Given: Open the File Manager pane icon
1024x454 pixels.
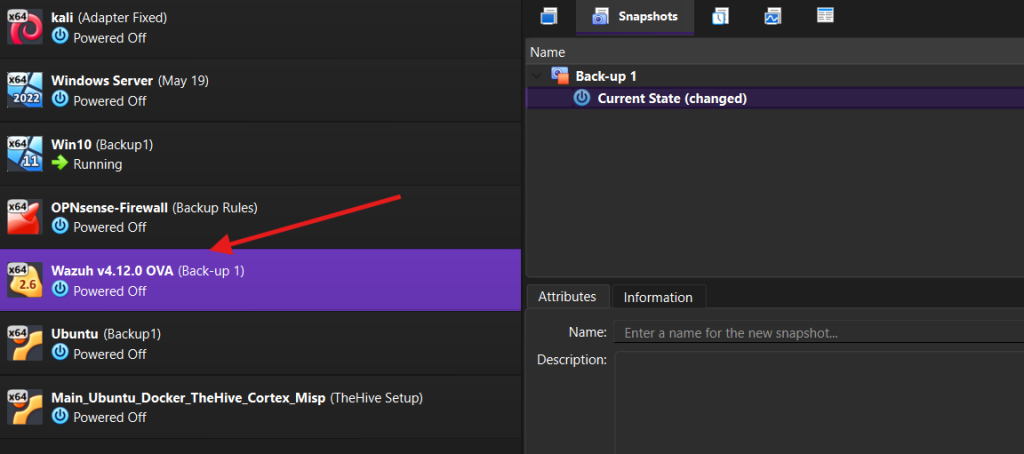Looking at the screenshot, I should point(824,16).
